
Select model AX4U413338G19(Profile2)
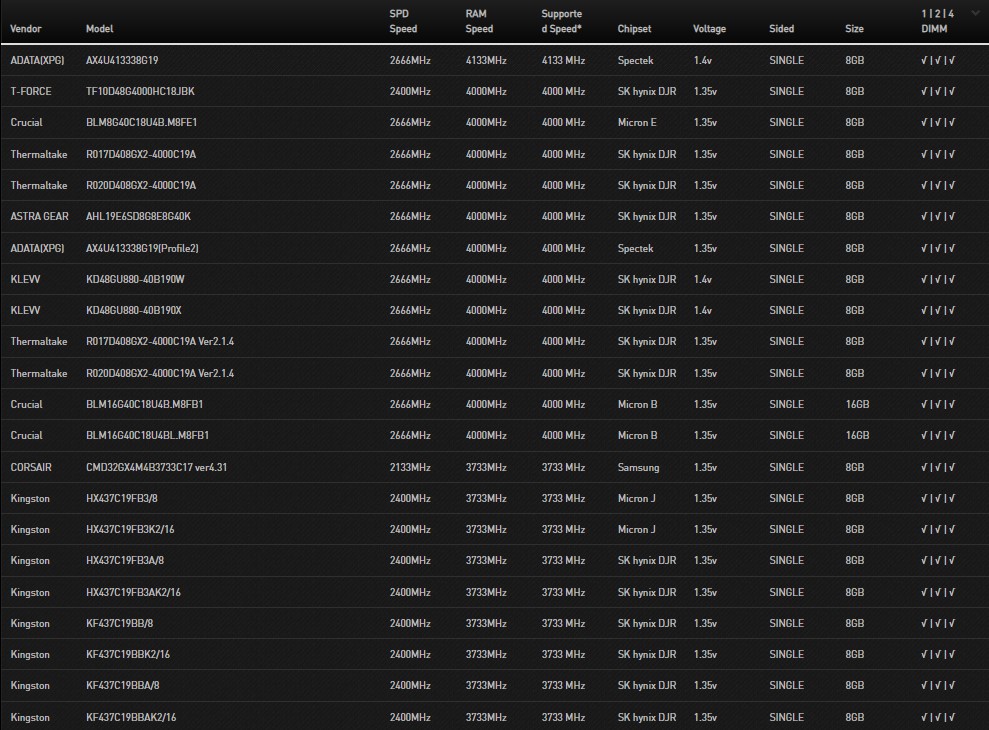[x=142, y=249]
